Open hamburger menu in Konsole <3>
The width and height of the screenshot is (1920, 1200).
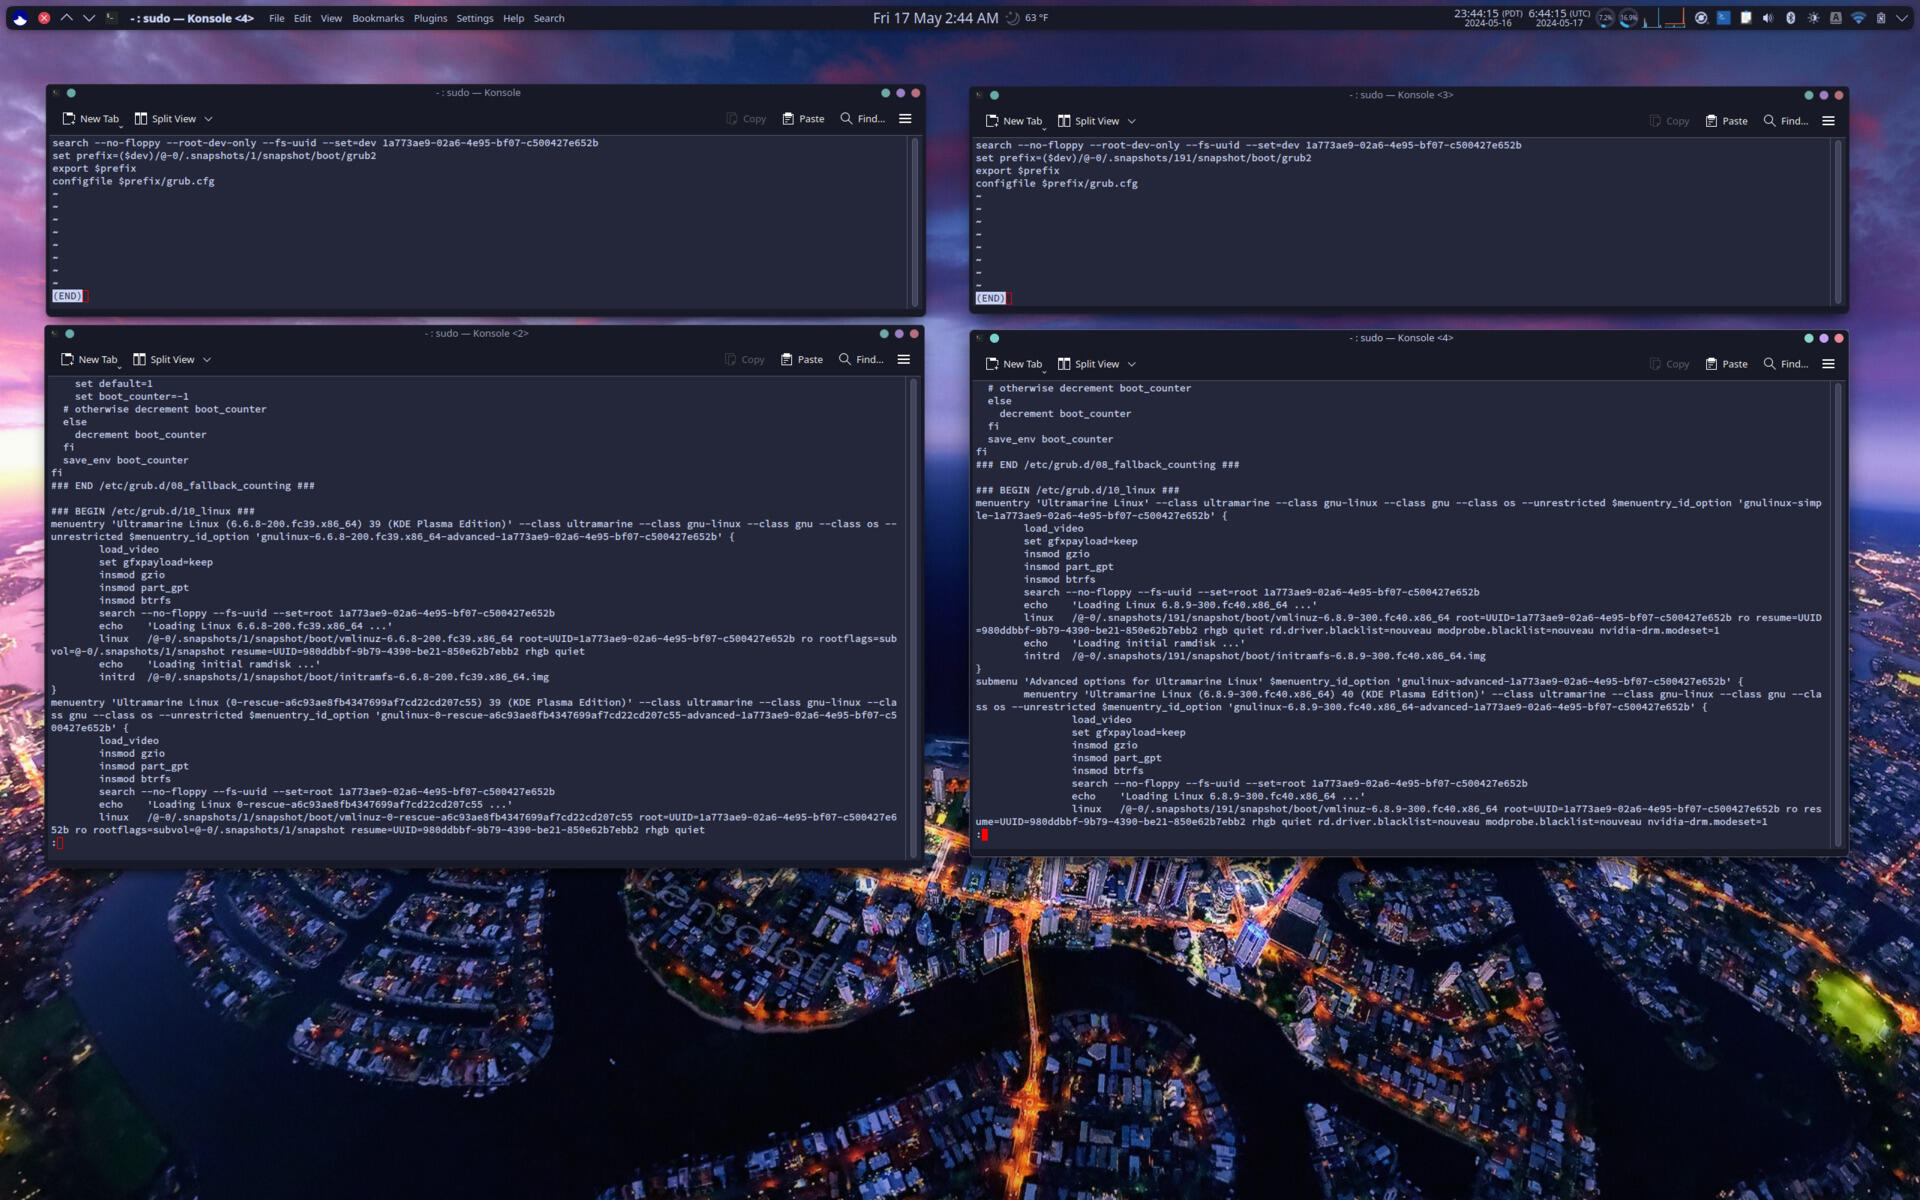(1829, 121)
